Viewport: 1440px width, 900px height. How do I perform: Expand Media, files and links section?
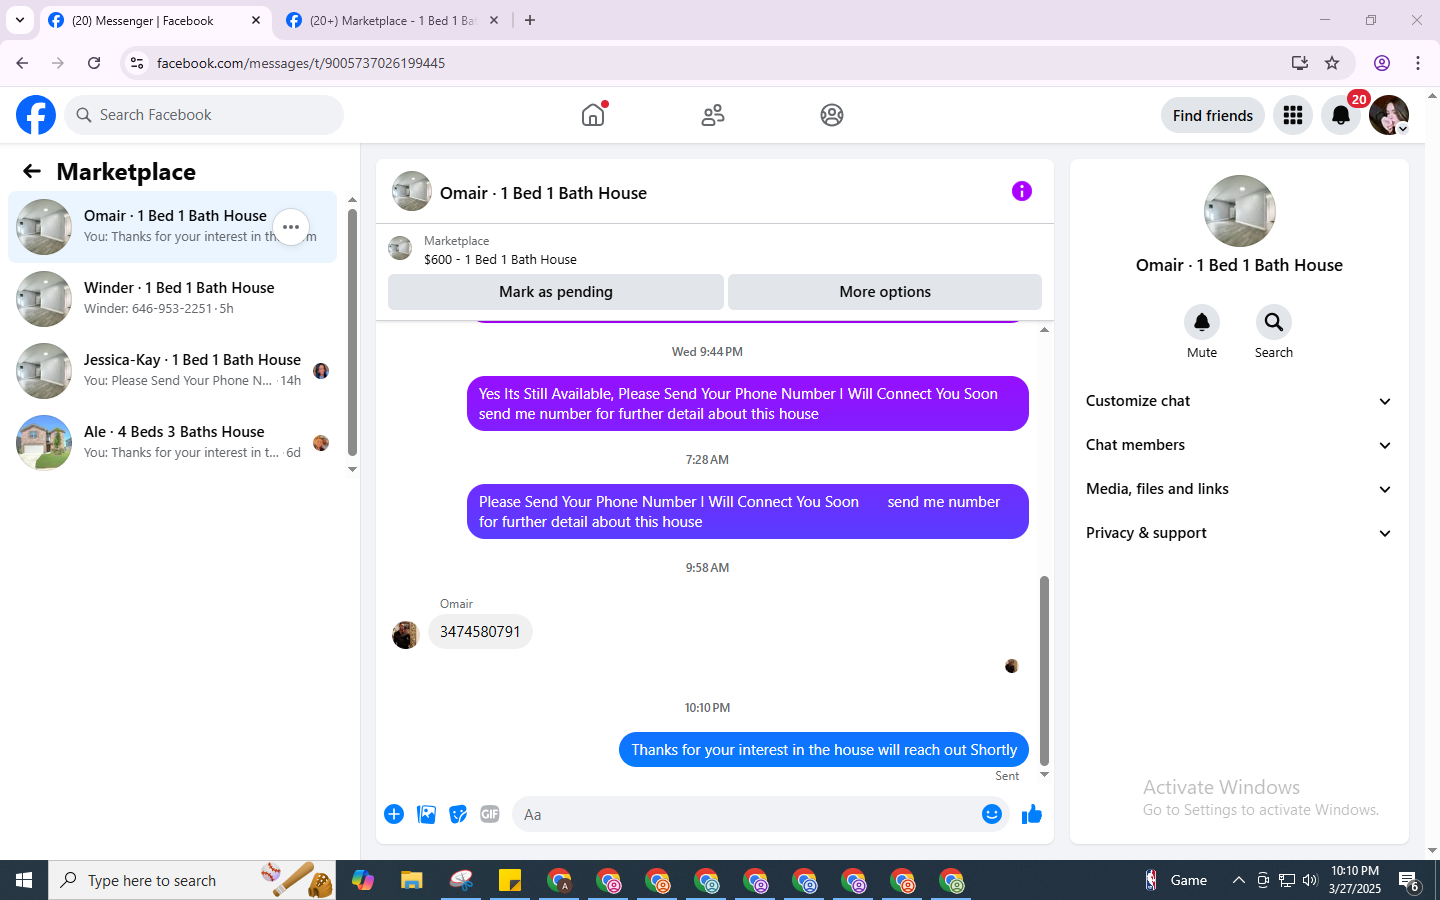[1239, 489]
